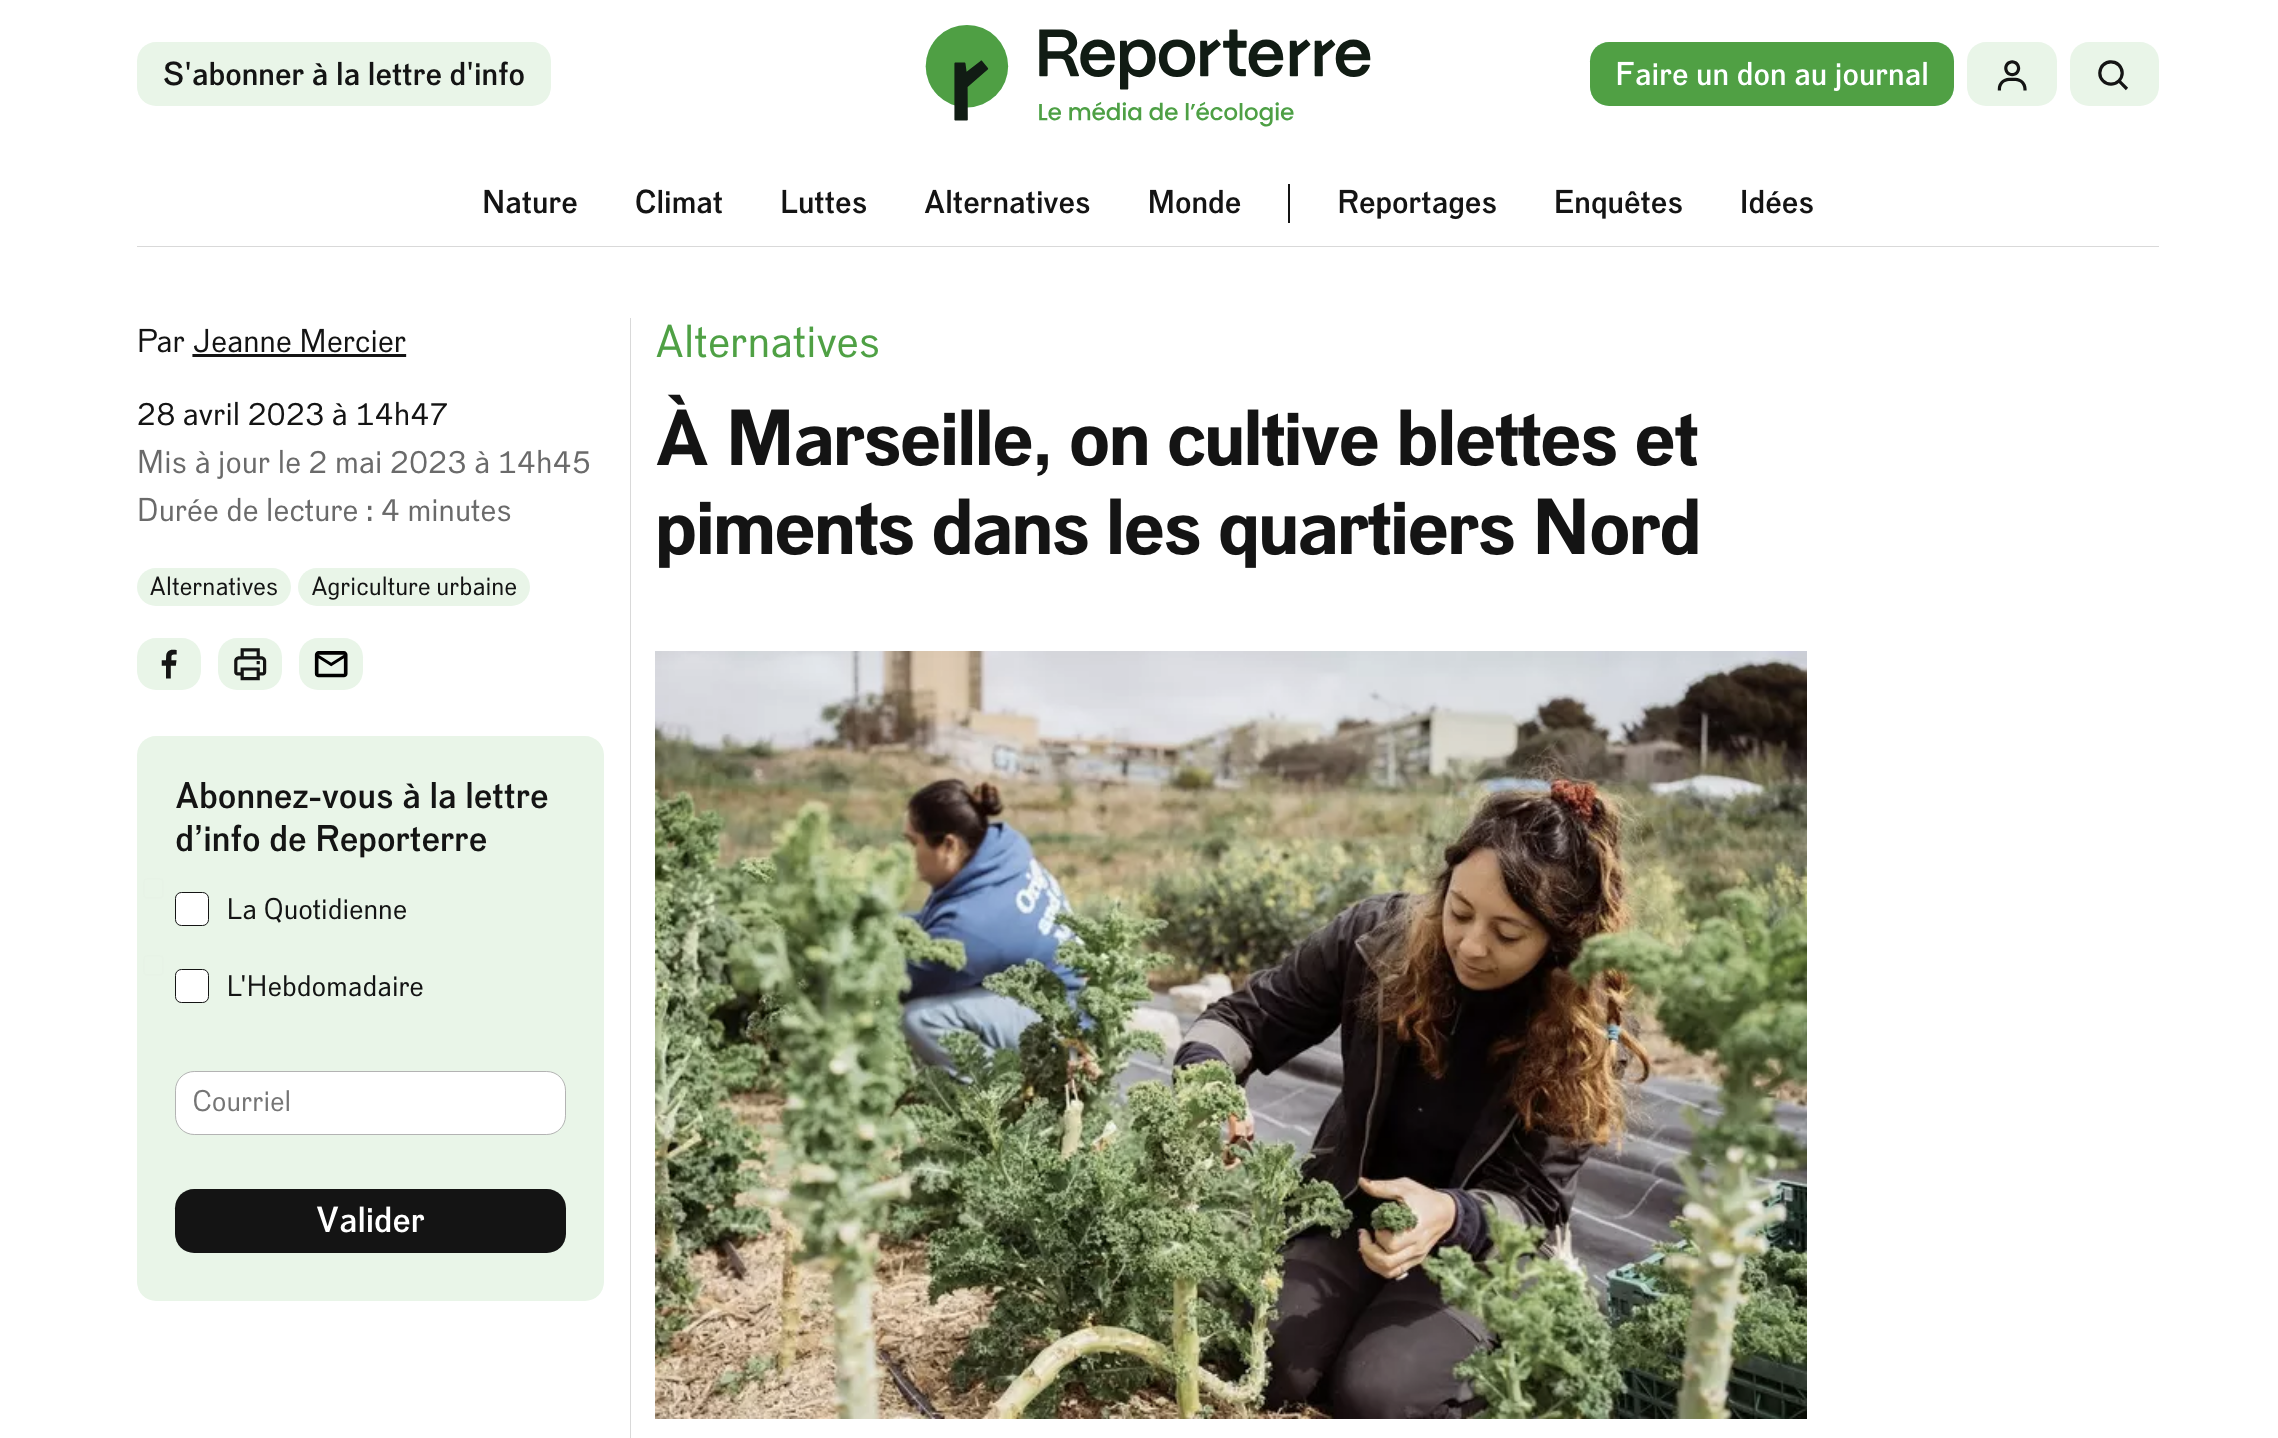Send the article by email icon
The height and width of the screenshot is (1438, 2278).
click(x=331, y=664)
